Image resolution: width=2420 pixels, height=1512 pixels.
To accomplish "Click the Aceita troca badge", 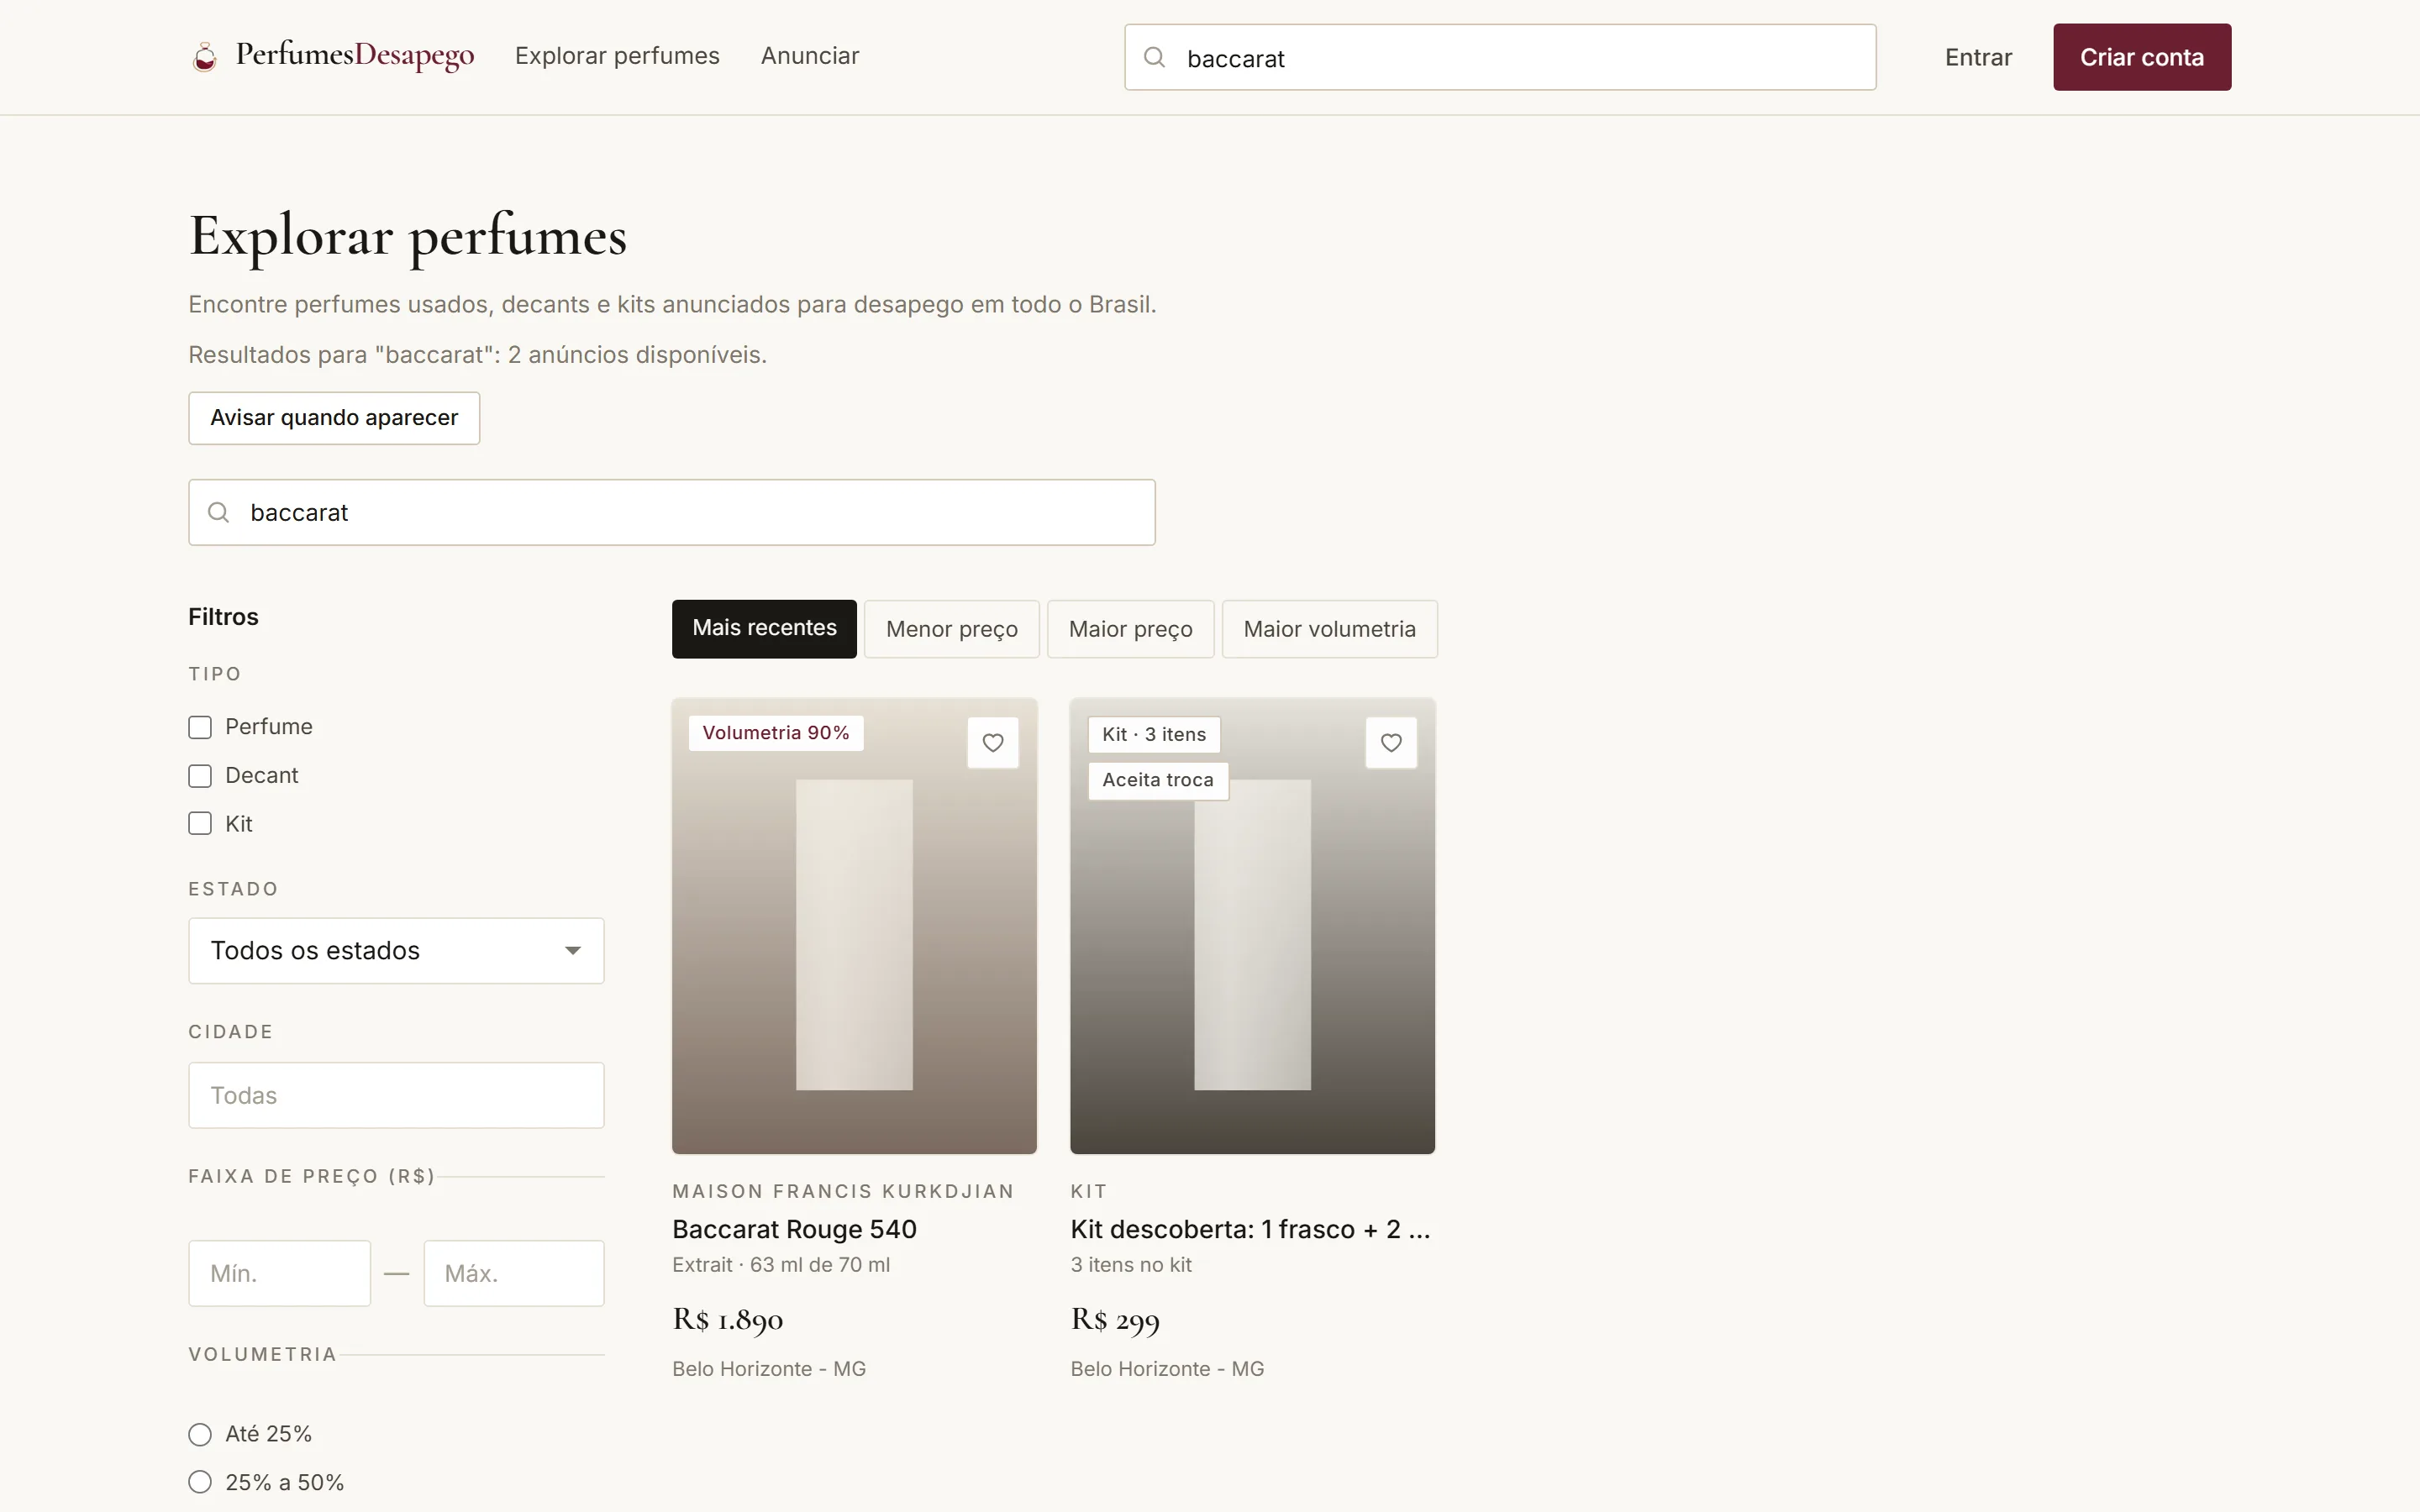I will [1158, 780].
